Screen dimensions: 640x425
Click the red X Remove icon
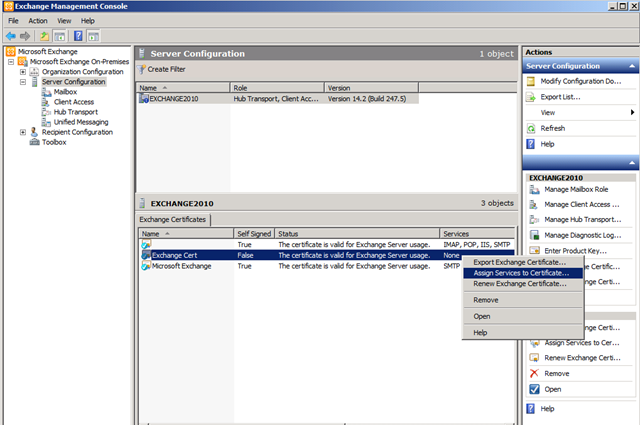534,374
